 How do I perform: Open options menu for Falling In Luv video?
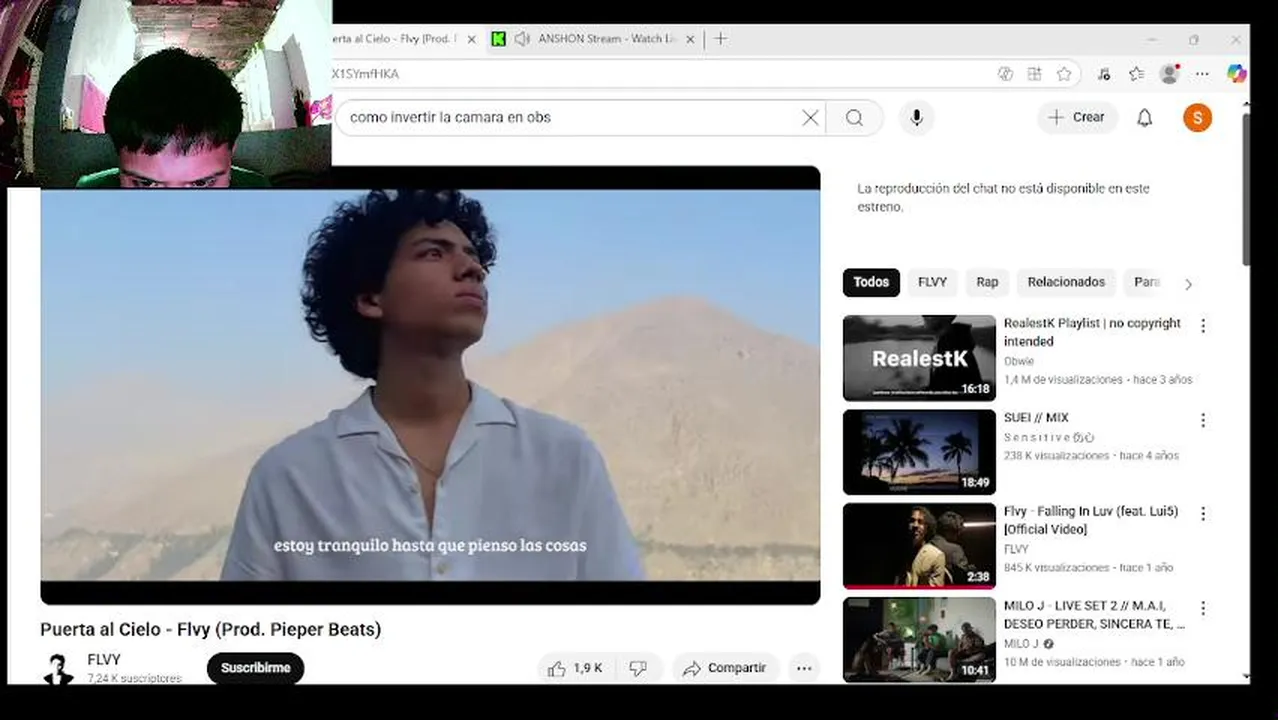click(x=1203, y=513)
